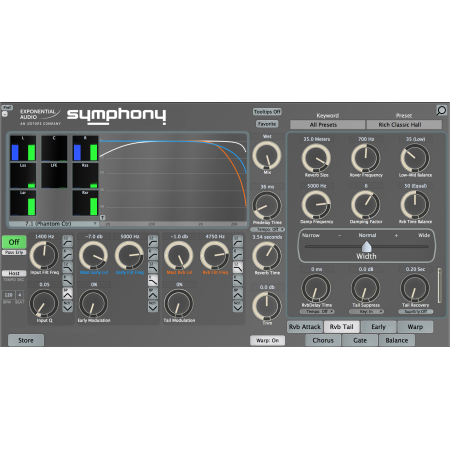Click the Favorite button
This screenshot has width=450, height=450.
pos(267,124)
